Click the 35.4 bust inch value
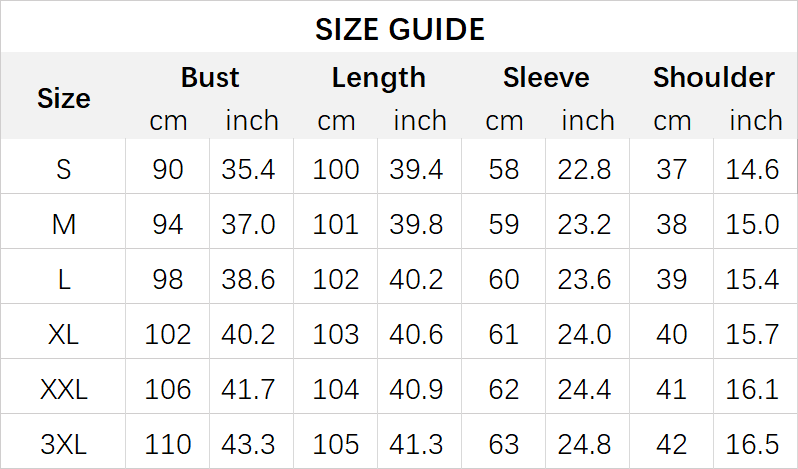Viewport: 798px width, 469px height. [249, 170]
